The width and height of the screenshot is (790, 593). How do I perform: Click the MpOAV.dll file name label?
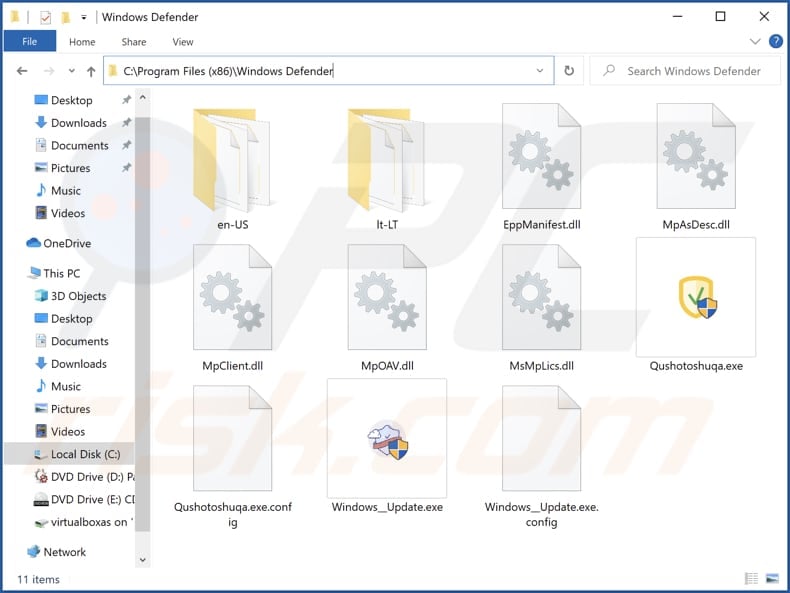click(387, 366)
